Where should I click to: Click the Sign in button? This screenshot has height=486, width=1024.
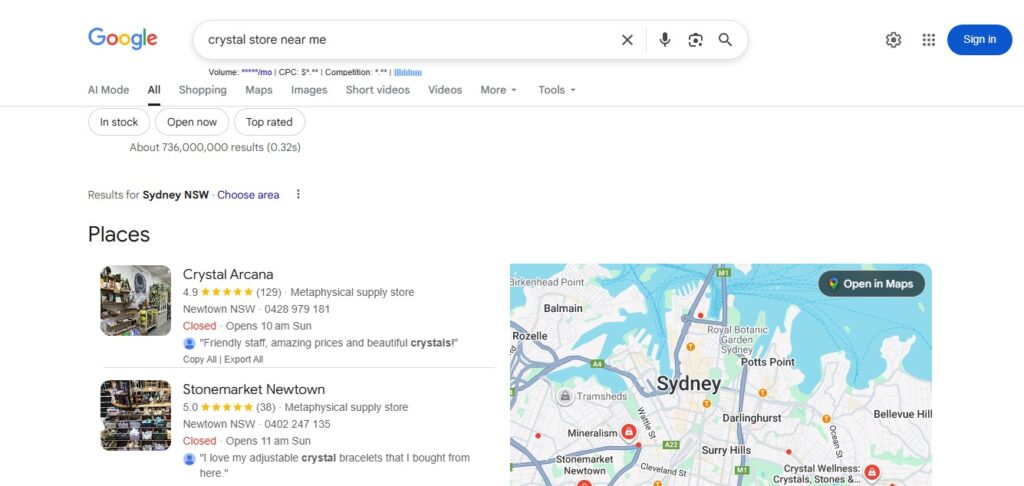[979, 40]
